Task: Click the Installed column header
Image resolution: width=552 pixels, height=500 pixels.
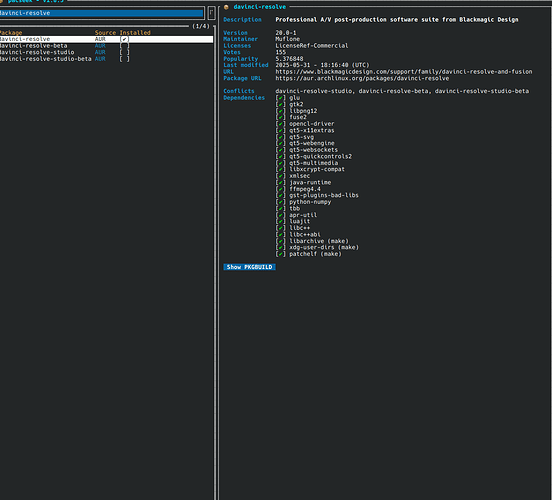Action: (135, 32)
